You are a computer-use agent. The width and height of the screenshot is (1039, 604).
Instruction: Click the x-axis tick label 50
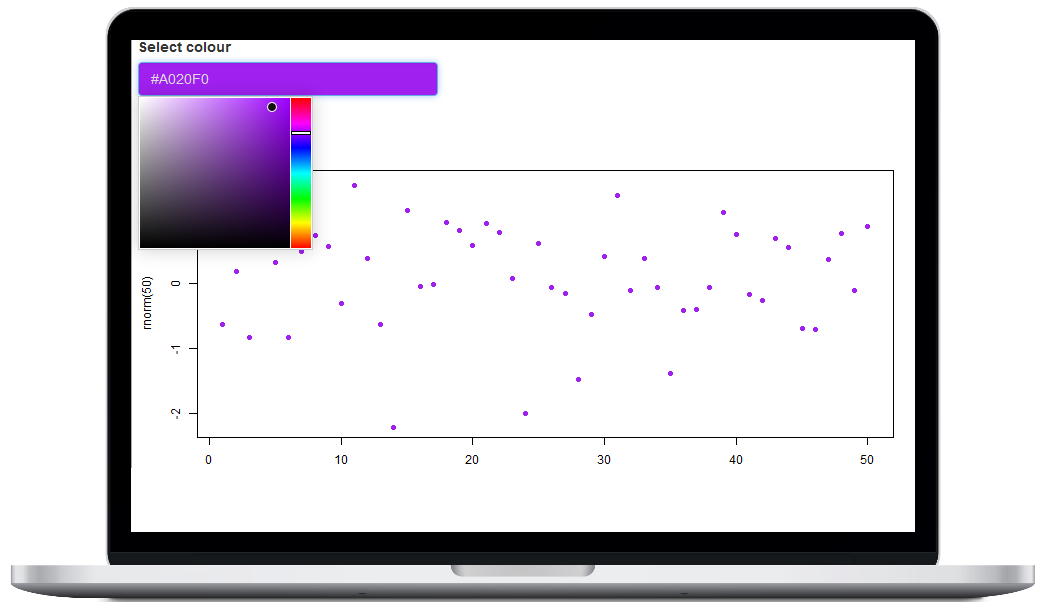867,460
